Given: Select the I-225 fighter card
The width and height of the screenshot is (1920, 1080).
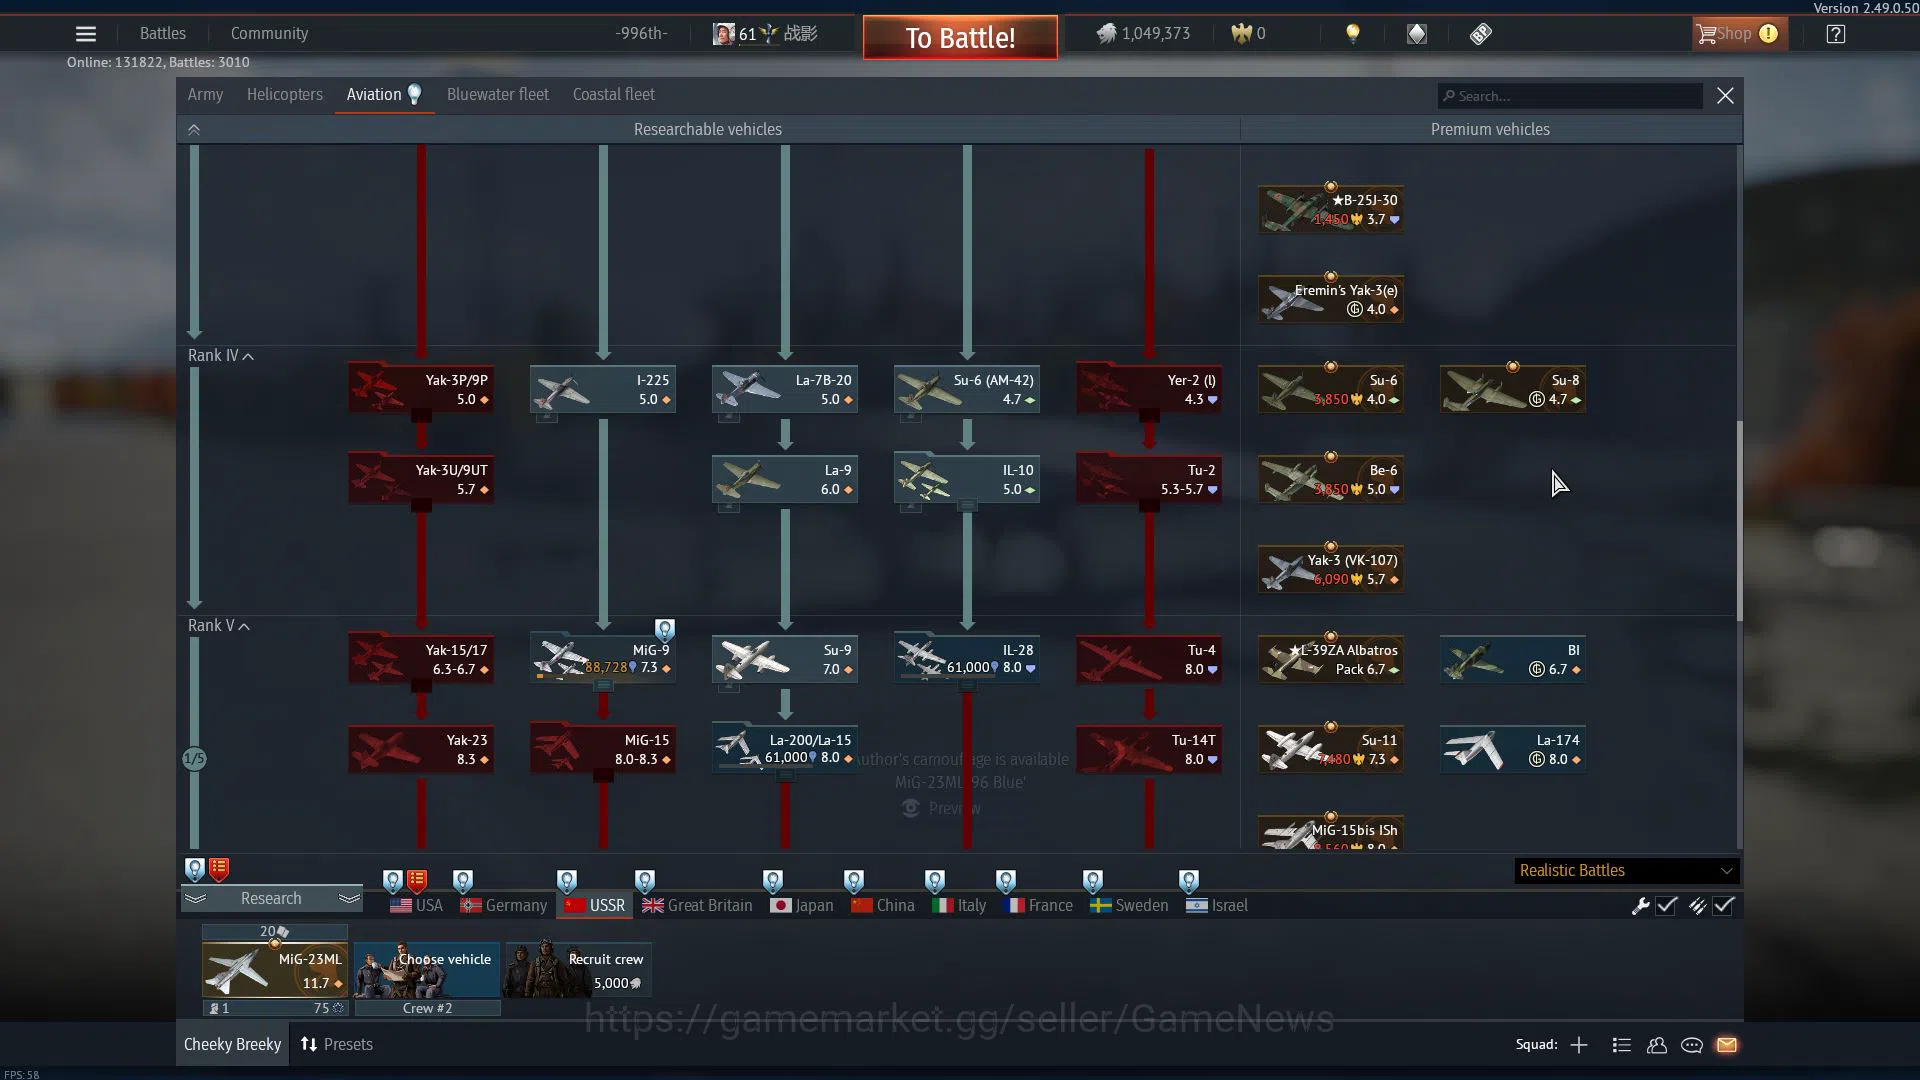Looking at the screenshot, I should point(603,390).
